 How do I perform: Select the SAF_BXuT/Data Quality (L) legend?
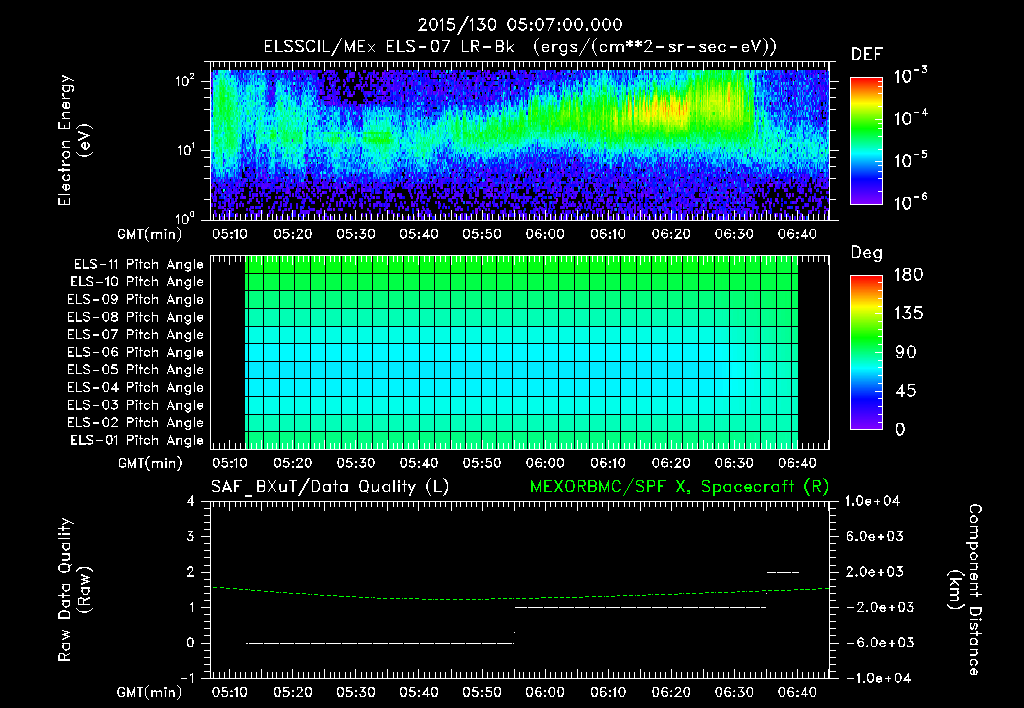pos(330,487)
